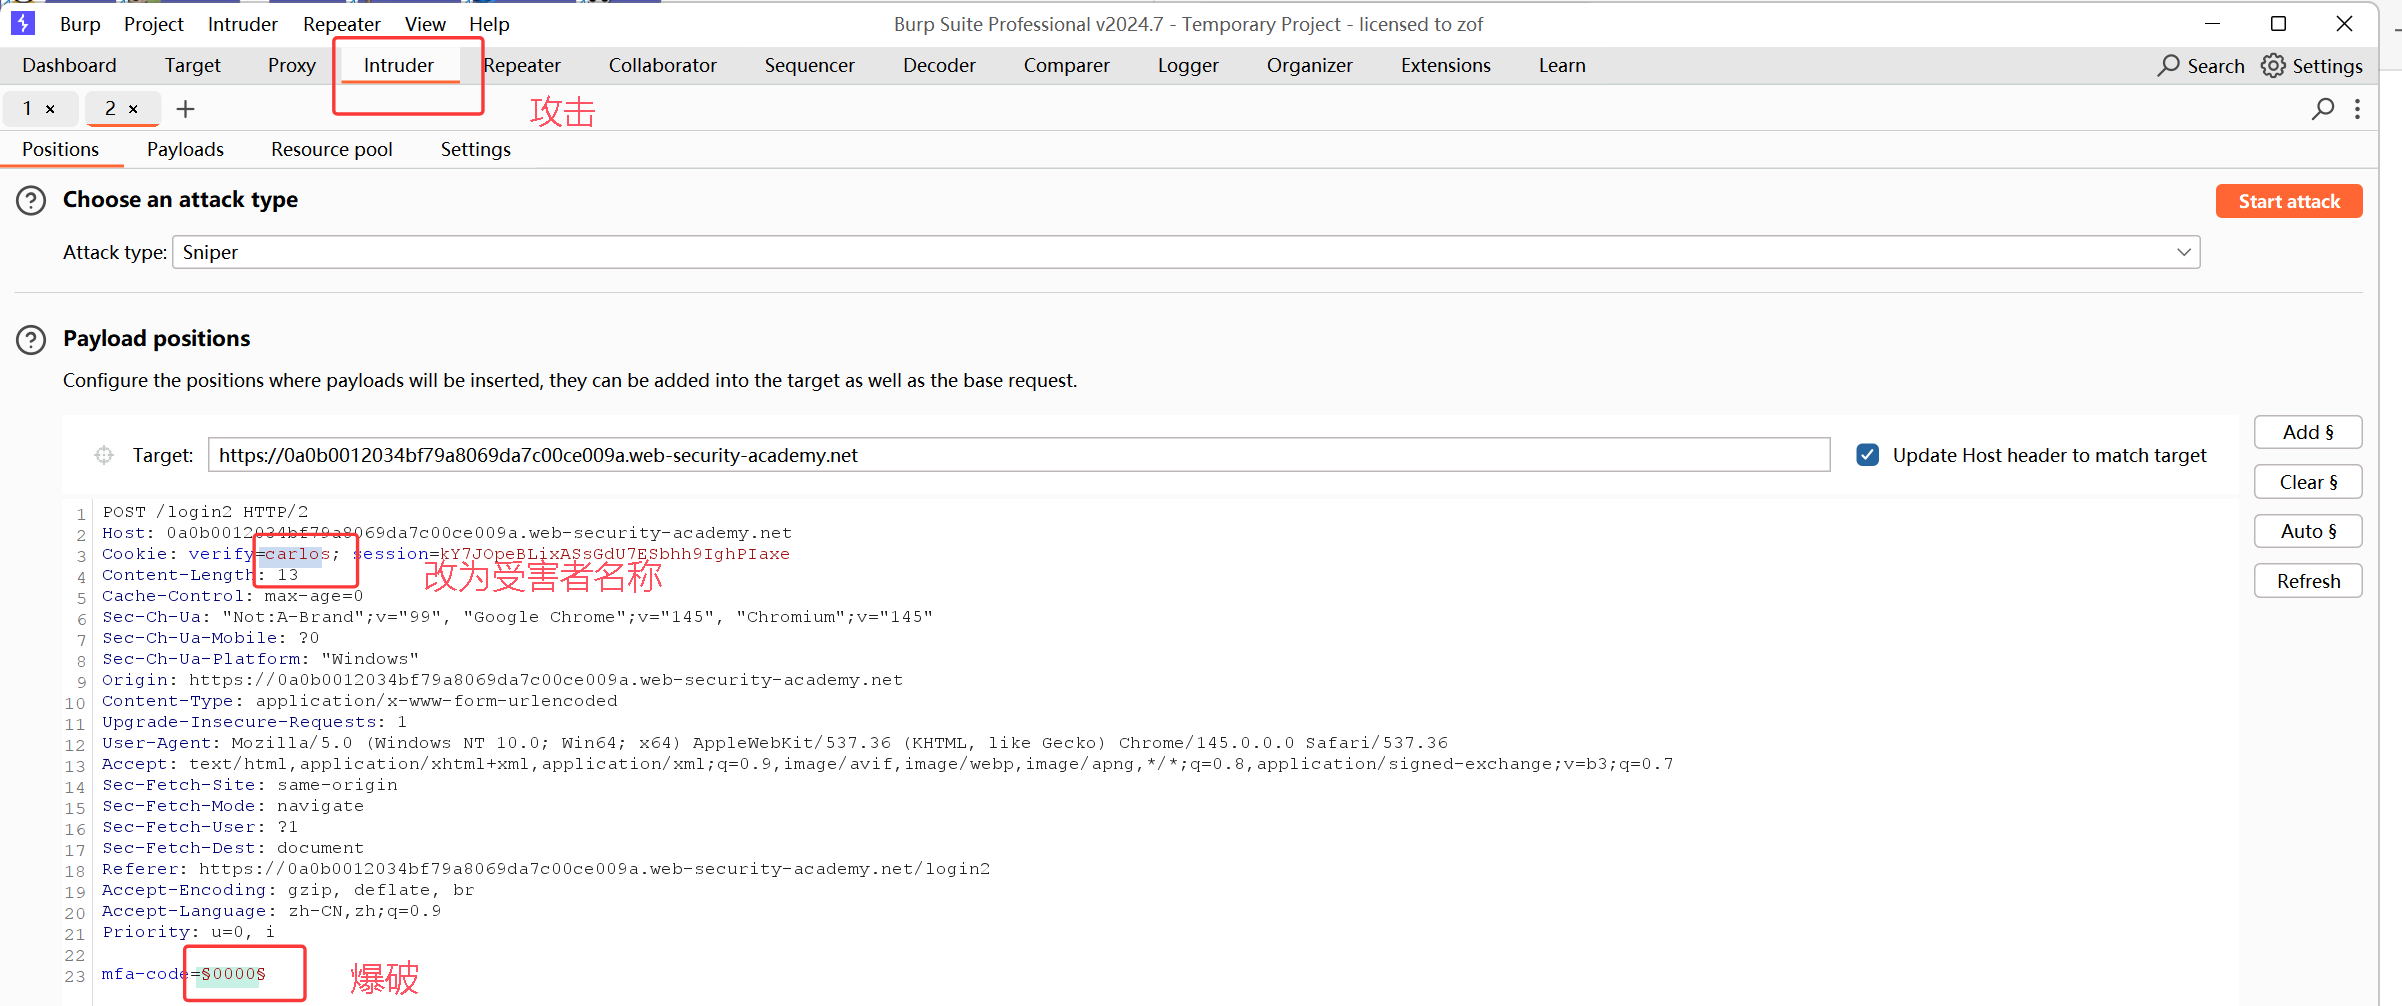
Task: Add a new Intruder tab with plus
Action: click(x=185, y=109)
